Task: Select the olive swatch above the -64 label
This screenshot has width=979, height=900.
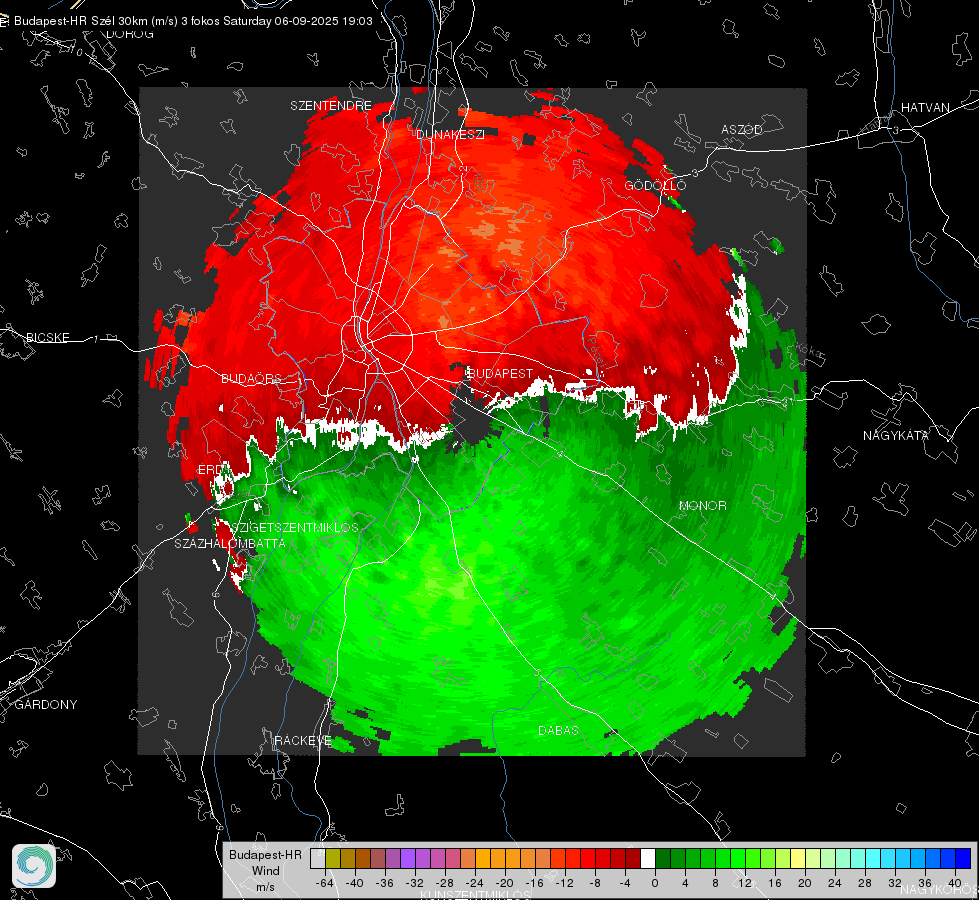Action: [333, 858]
